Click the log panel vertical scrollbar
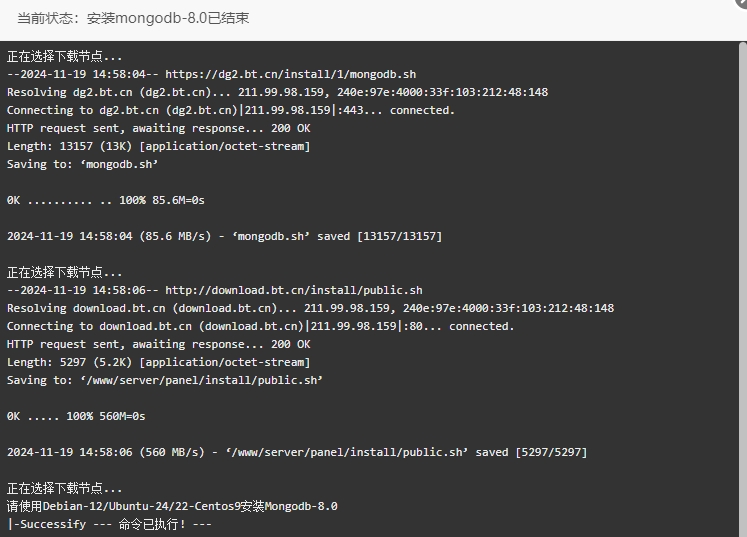This screenshot has height=537, width=747. (743, 289)
